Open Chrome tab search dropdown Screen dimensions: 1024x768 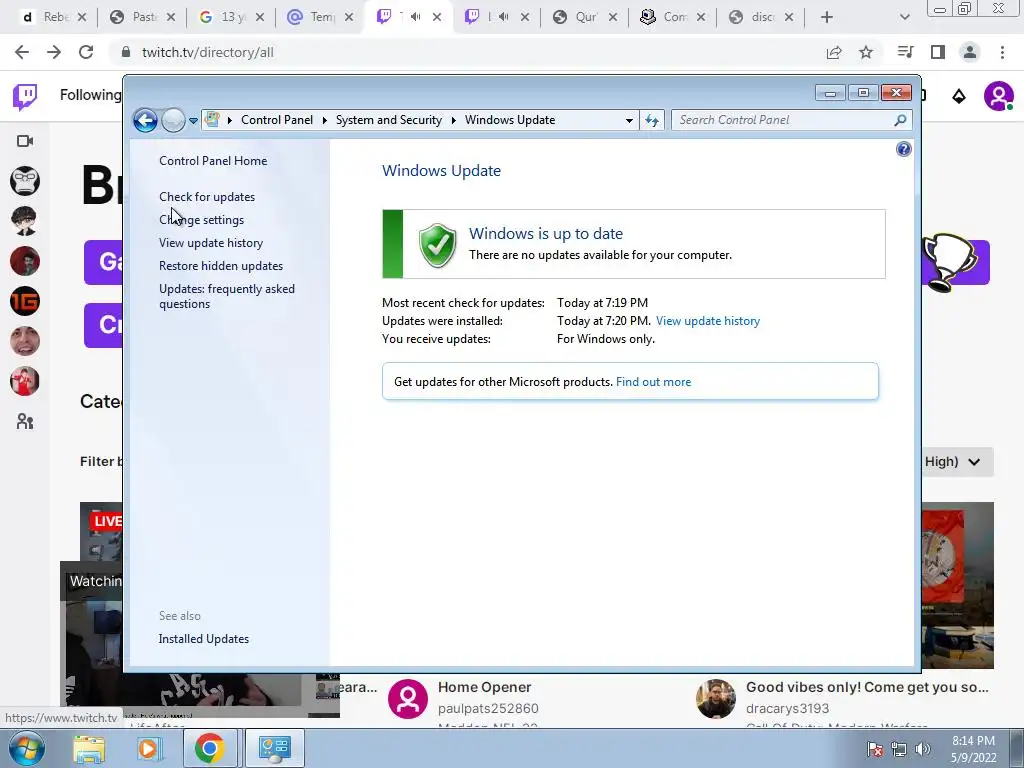(904, 17)
